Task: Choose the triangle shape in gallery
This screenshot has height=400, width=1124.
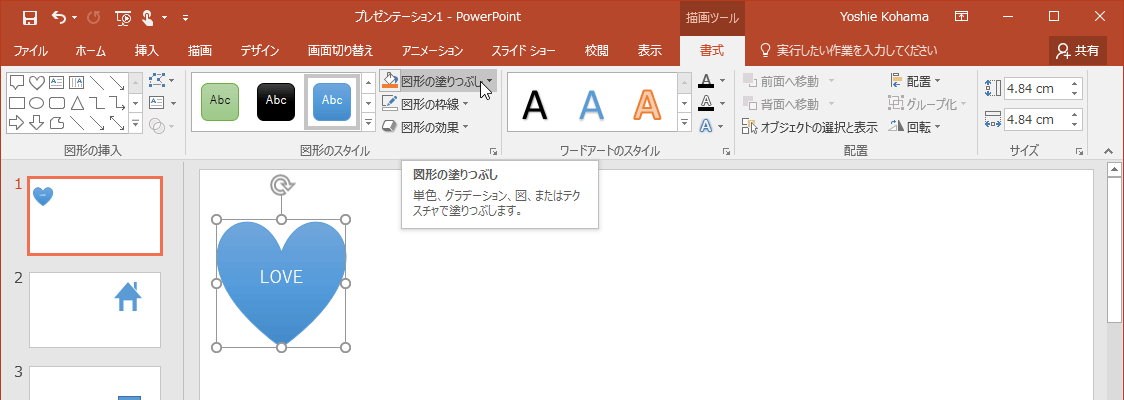Action: [77, 103]
